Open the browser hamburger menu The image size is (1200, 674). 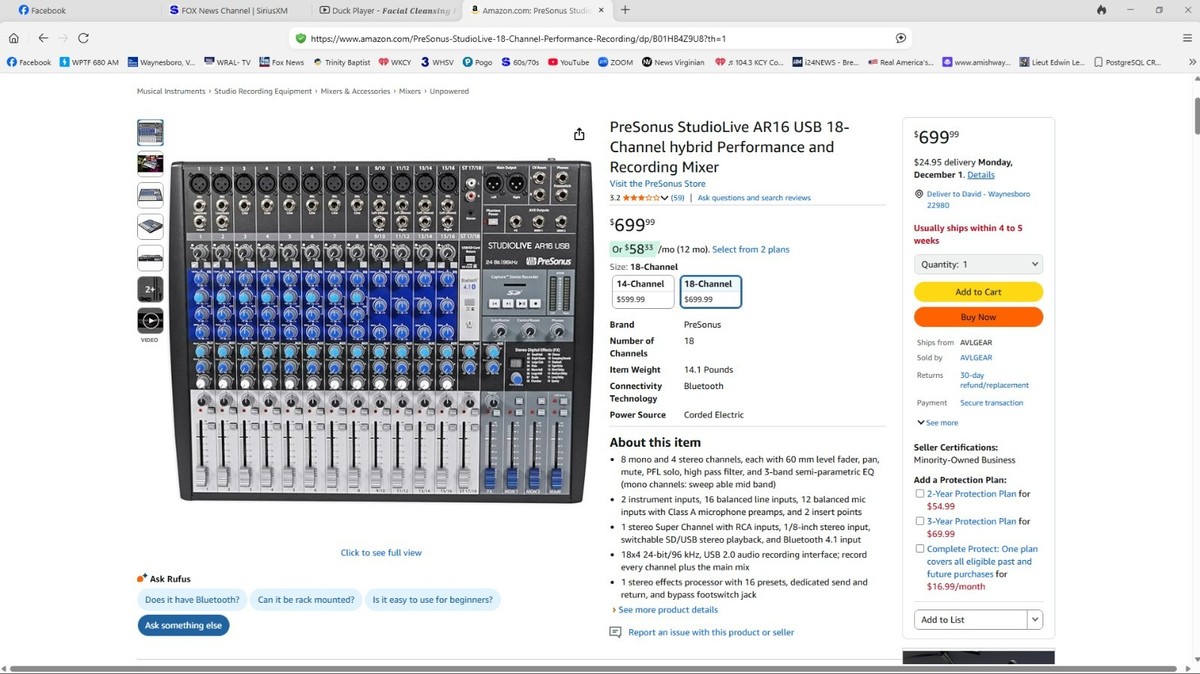click(x=1187, y=38)
